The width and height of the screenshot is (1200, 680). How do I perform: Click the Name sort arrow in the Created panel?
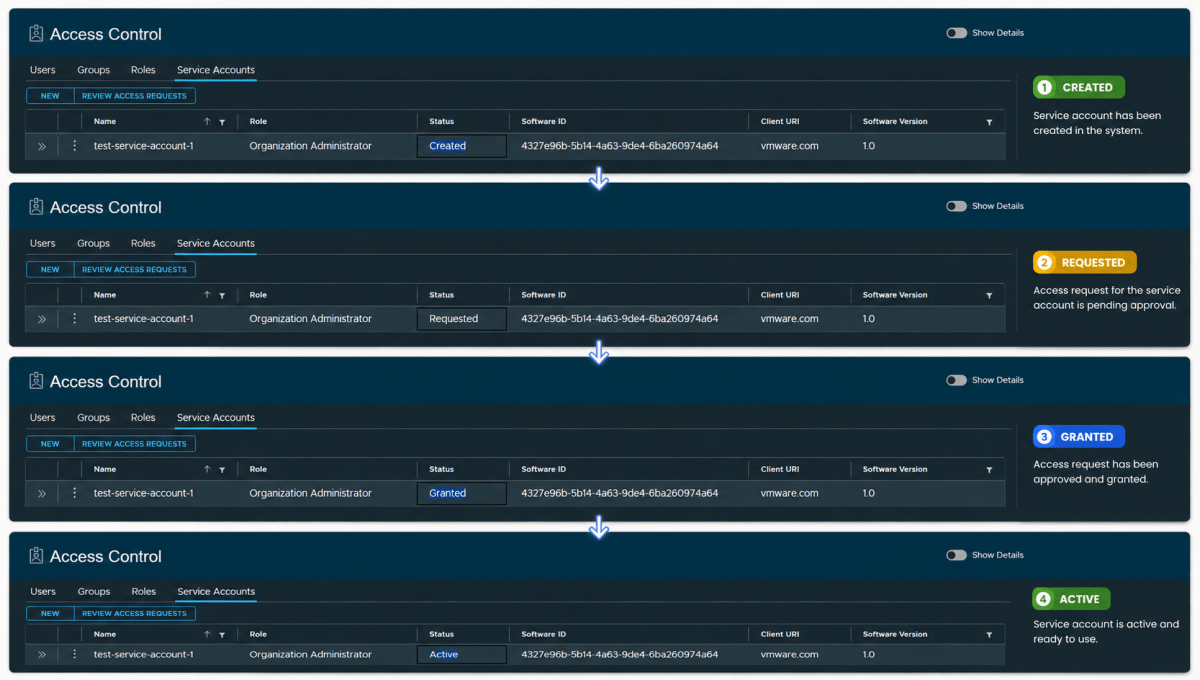point(207,121)
